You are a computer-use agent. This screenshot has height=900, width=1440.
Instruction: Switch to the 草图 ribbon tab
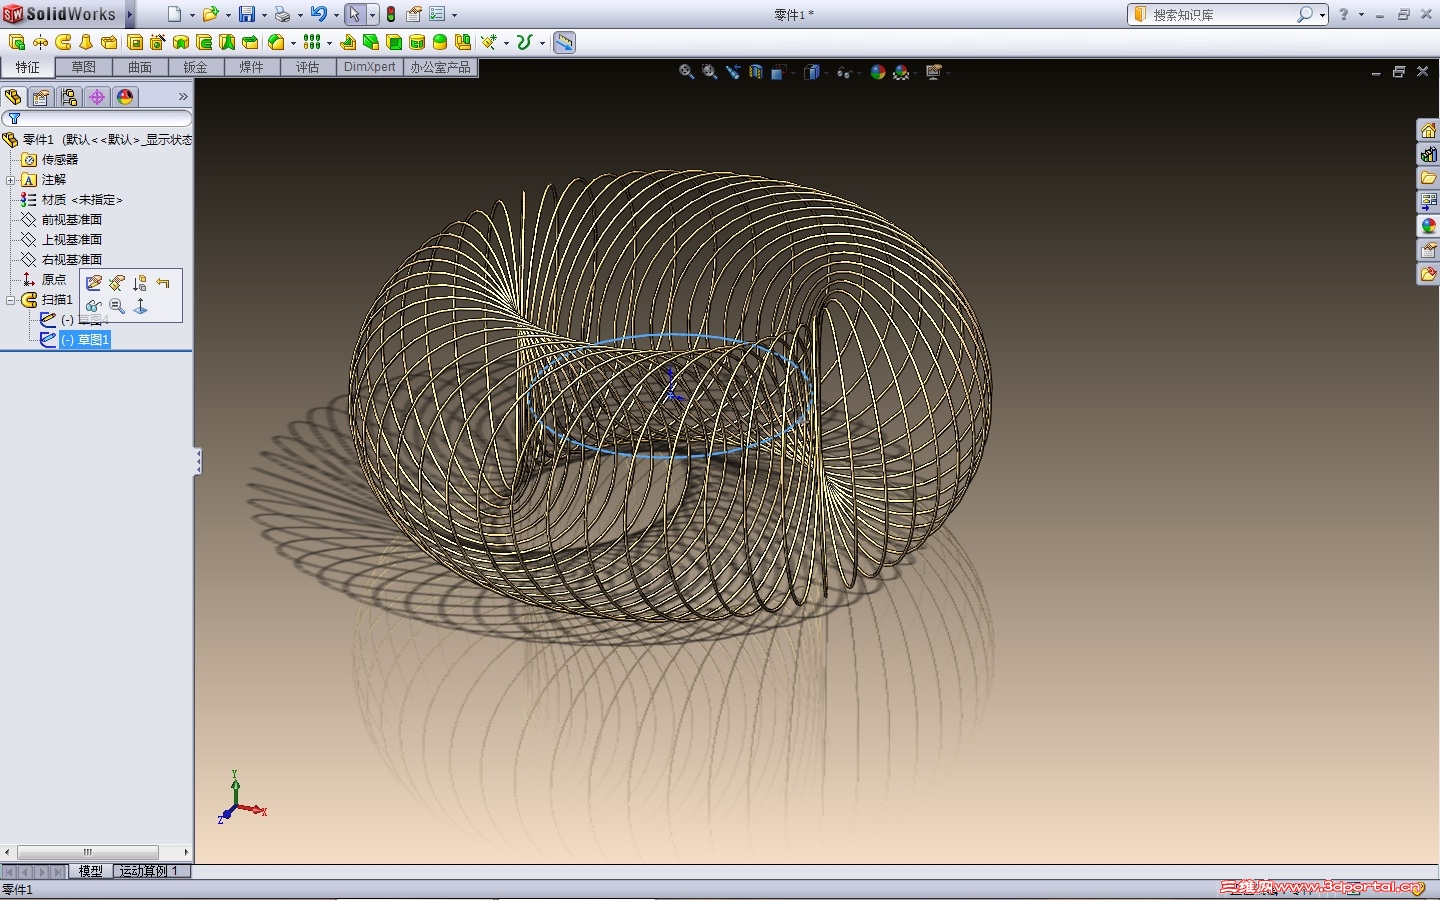tap(83, 67)
